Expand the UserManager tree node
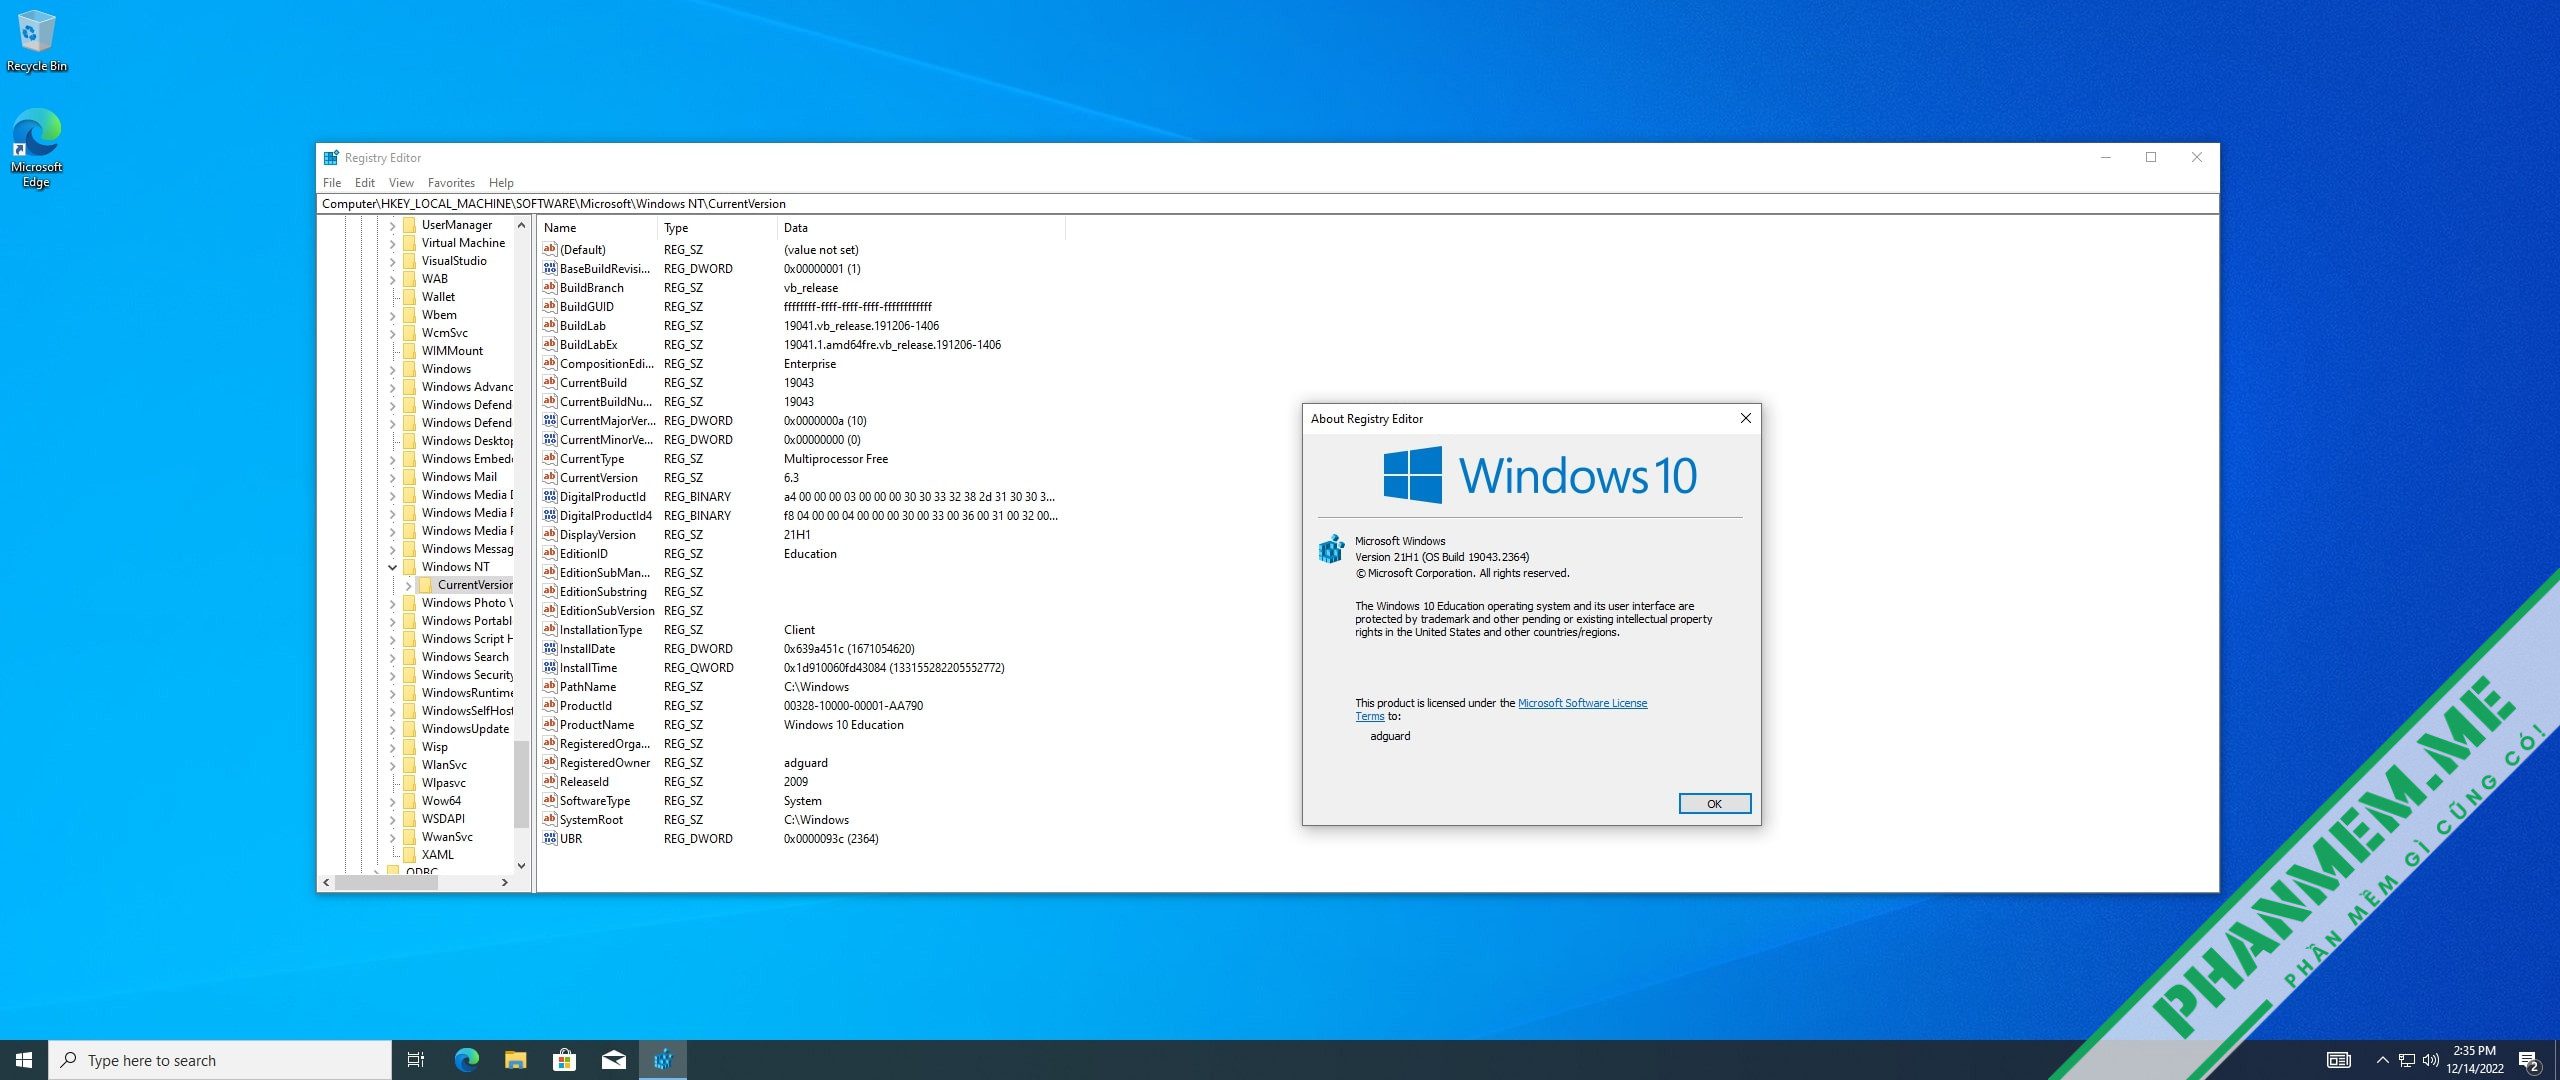This screenshot has height=1080, width=2560. (x=393, y=225)
